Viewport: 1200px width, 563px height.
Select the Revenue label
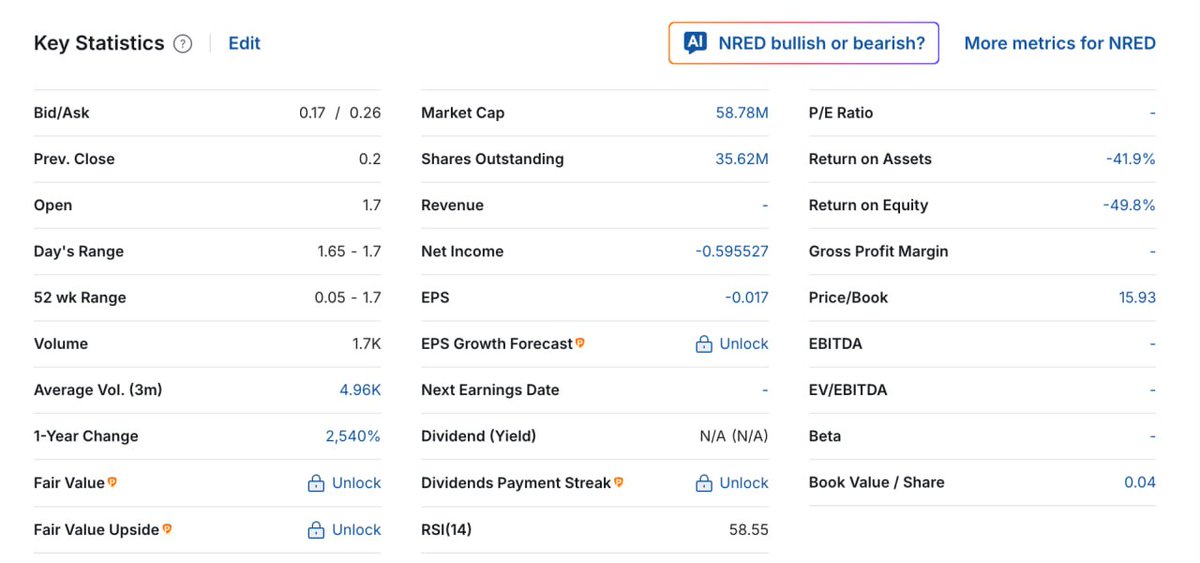[452, 205]
